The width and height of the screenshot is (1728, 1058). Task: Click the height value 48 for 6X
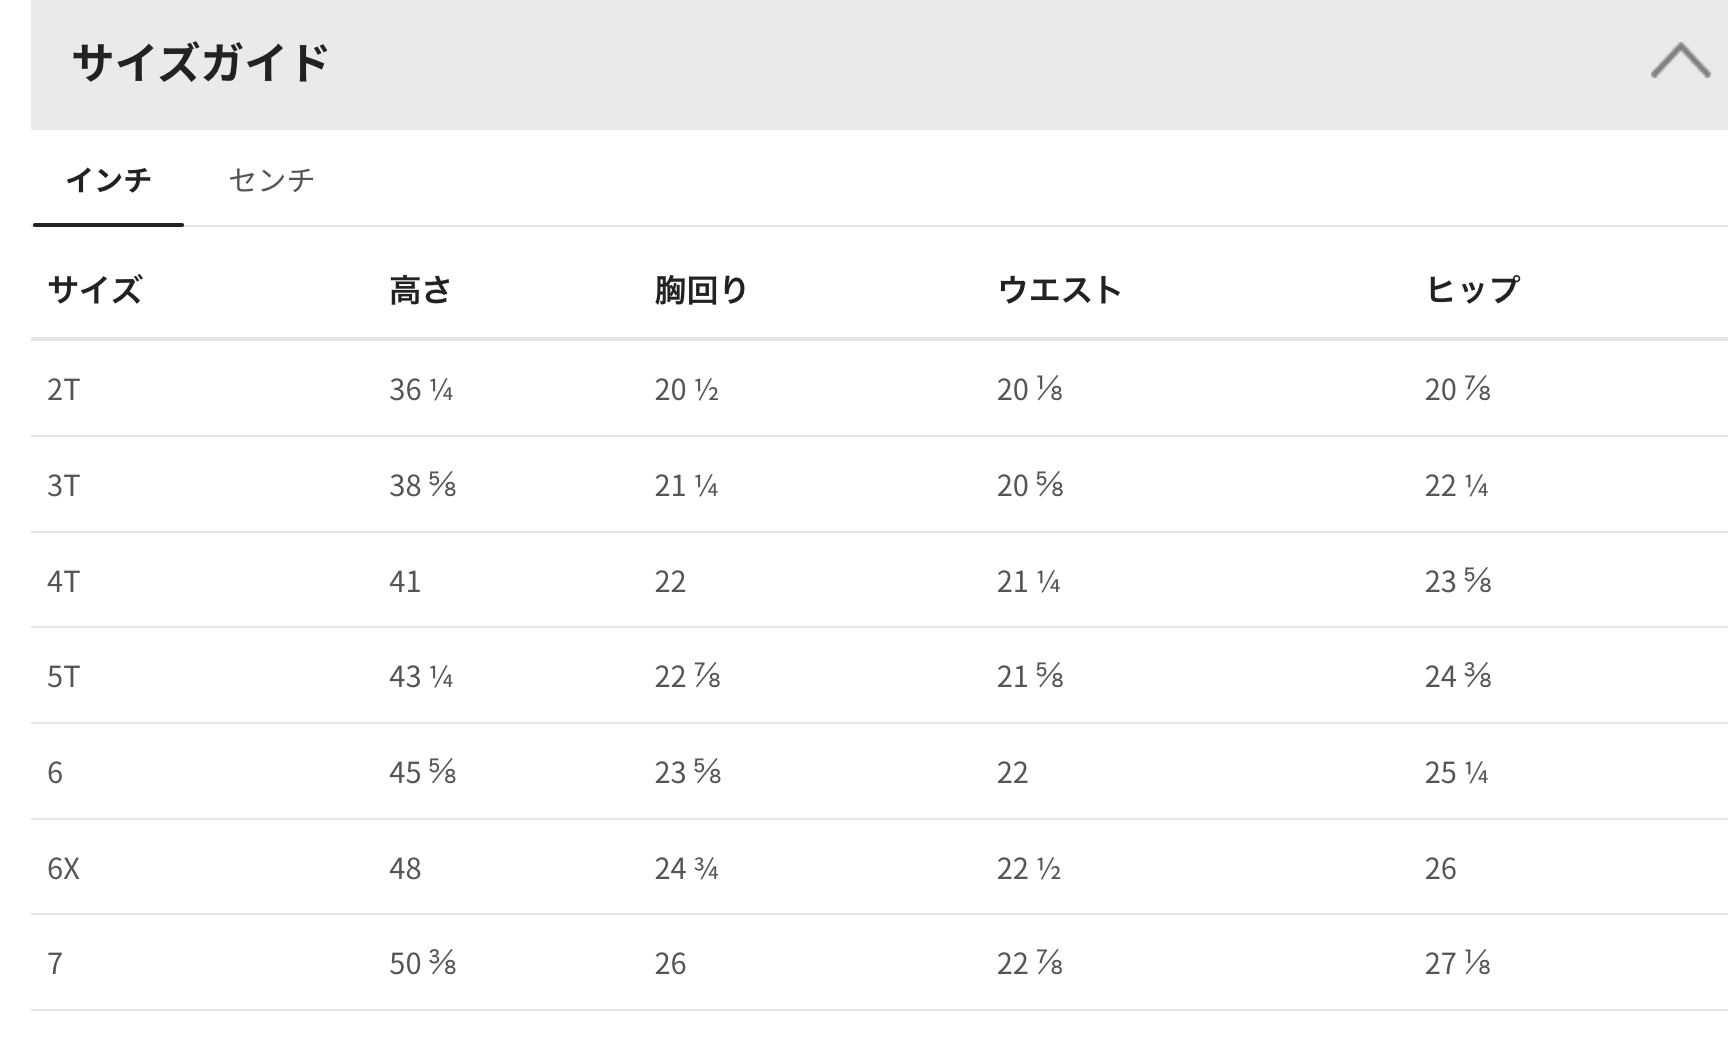(x=405, y=868)
